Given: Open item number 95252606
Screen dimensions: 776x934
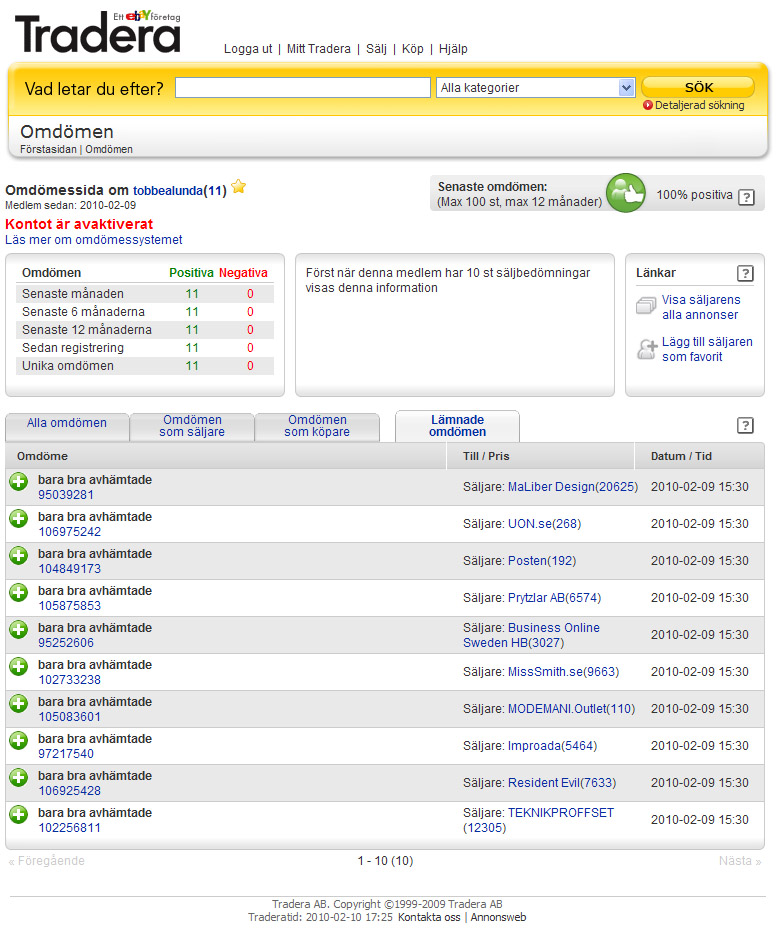Looking at the screenshot, I should click(66, 643).
